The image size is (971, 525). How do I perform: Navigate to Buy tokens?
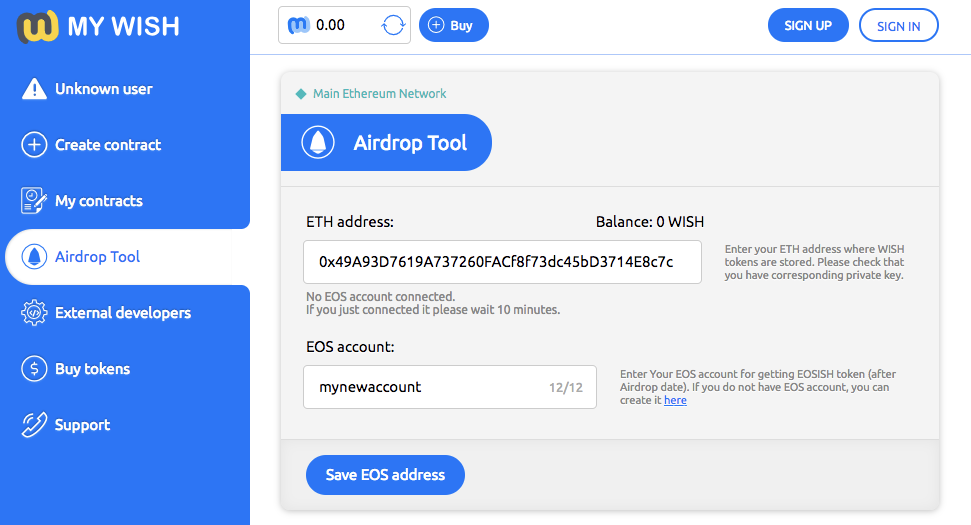(x=125, y=368)
